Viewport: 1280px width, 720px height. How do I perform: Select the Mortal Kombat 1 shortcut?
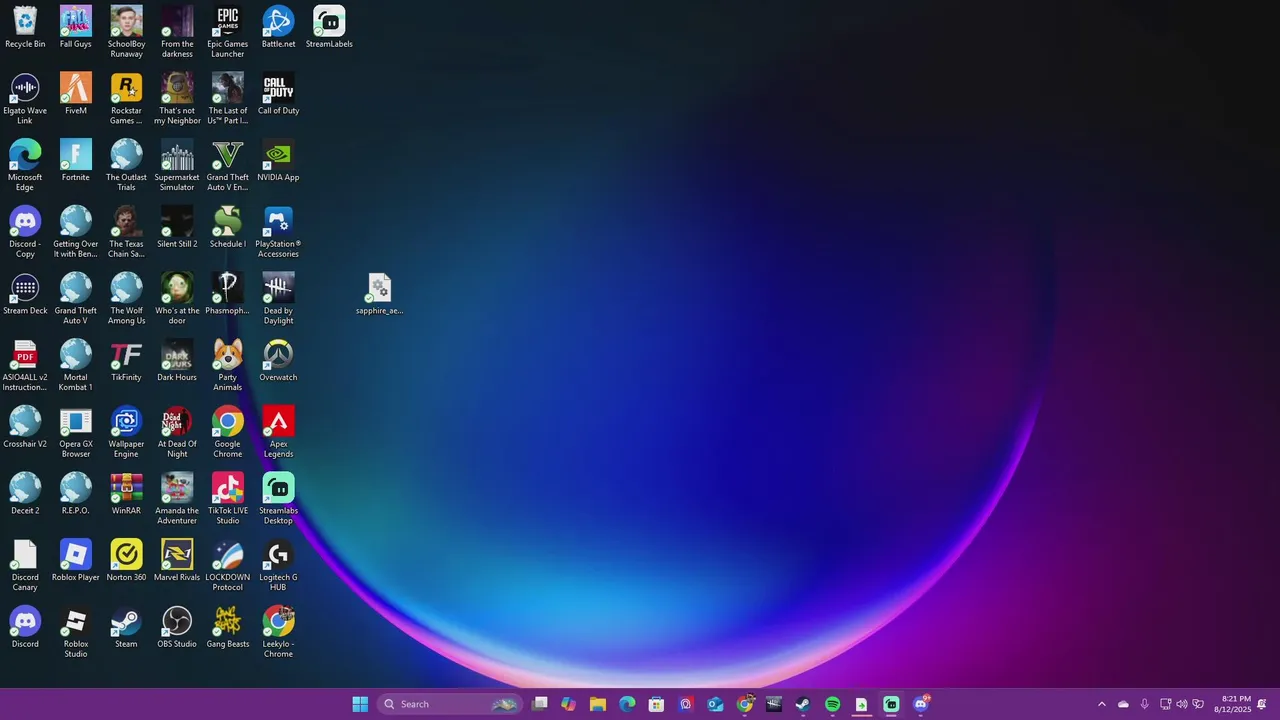pyautogui.click(x=76, y=366)
